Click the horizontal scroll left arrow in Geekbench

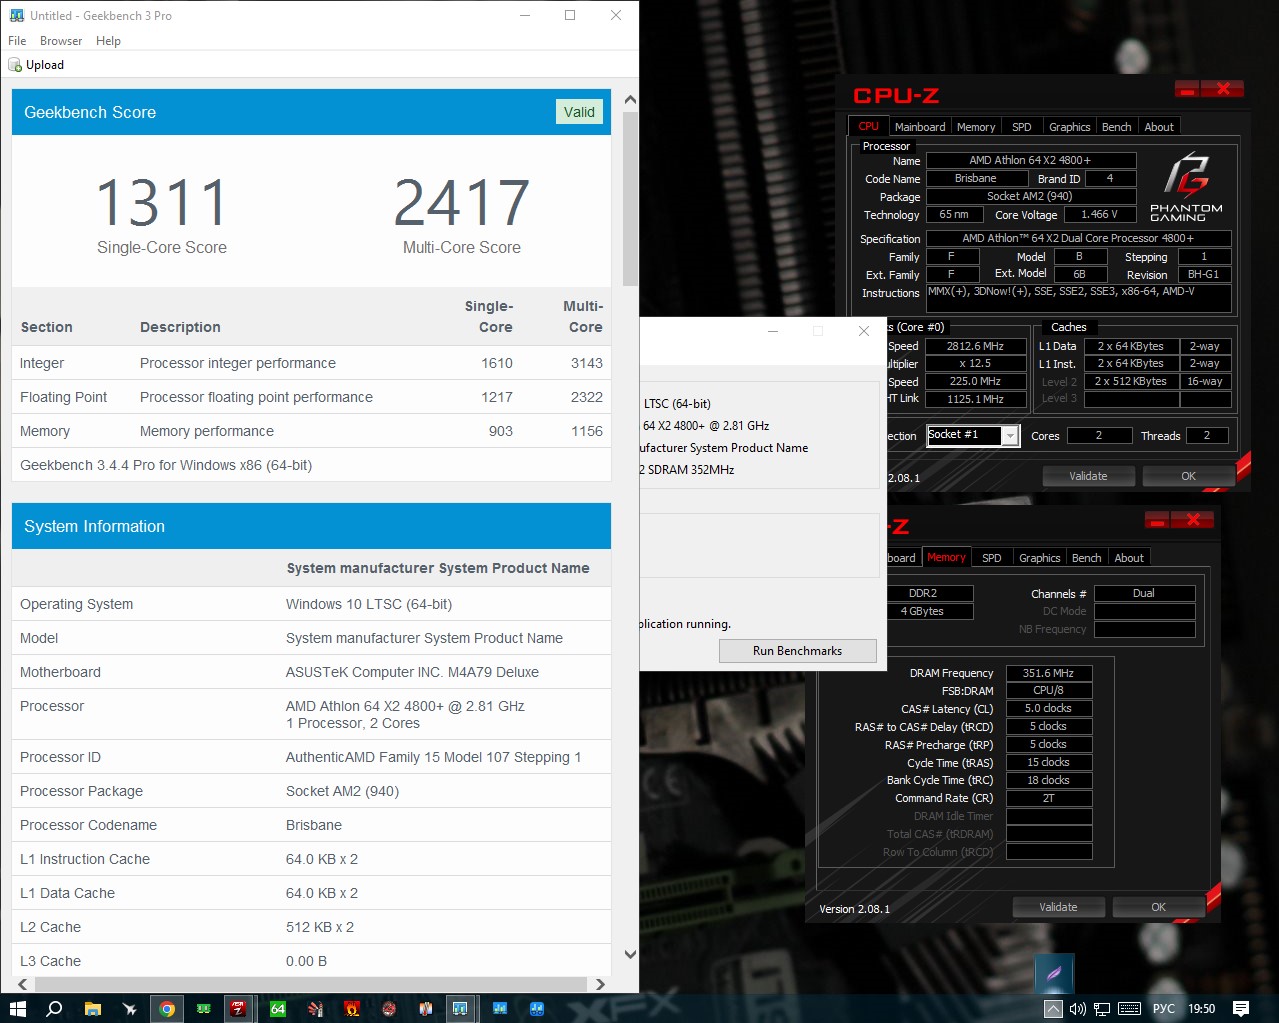coord(22,984)
